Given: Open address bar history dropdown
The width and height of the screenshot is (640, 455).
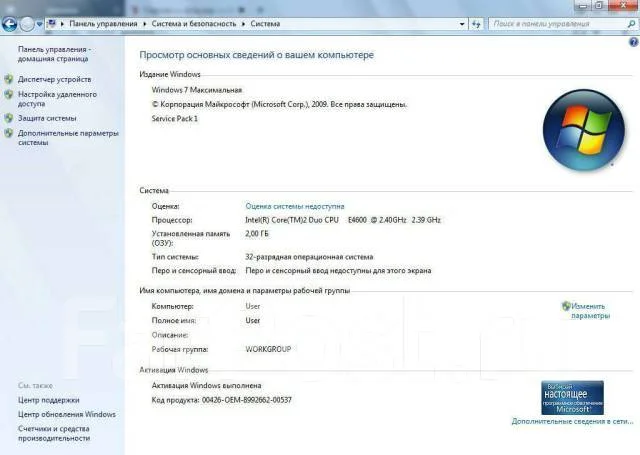Looking at the screenshot, I should [462, 24].
